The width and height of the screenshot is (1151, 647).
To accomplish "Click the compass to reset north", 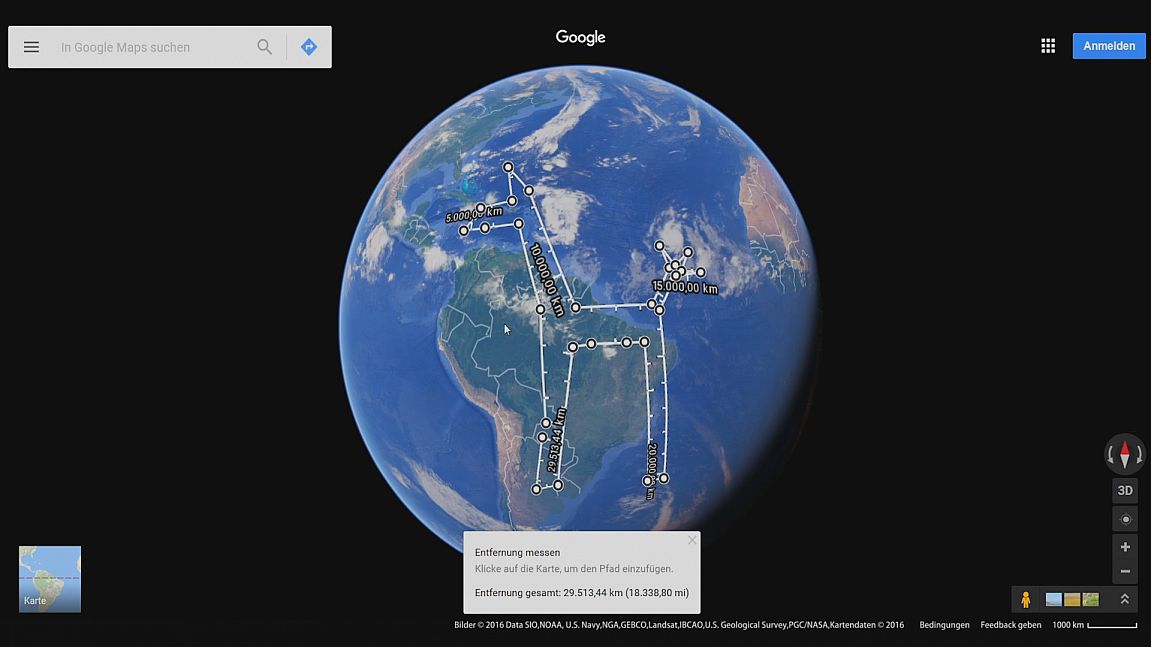I will (1125, 454).
